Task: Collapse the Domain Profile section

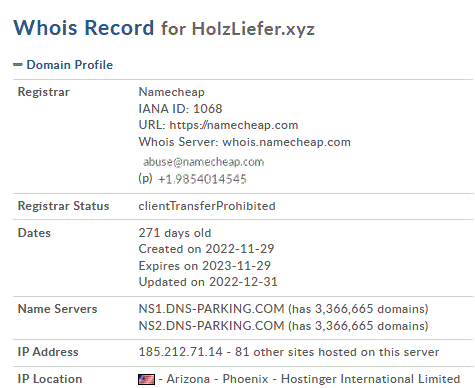Action: [18, 65]
